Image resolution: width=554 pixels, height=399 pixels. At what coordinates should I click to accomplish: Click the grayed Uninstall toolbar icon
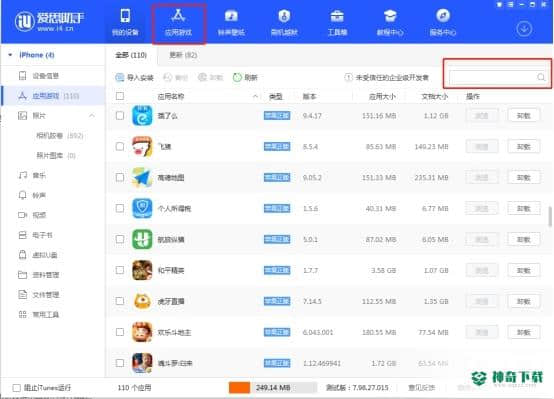tap(202, 77)
